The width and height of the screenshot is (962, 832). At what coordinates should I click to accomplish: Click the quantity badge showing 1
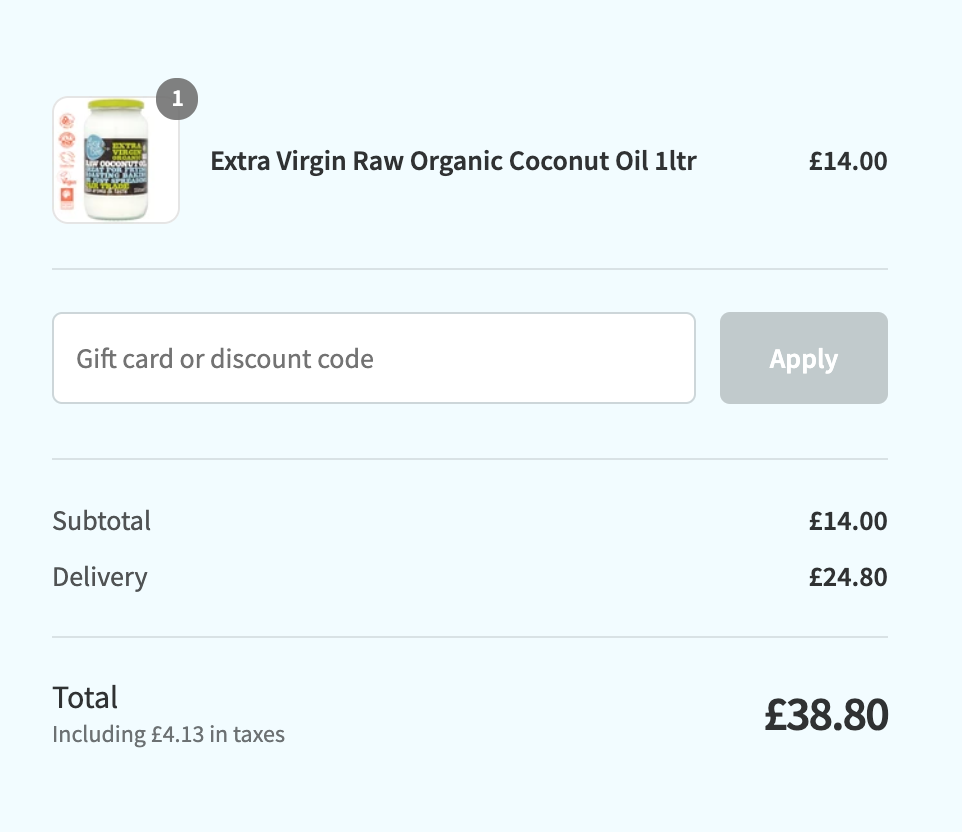[x=177, y=99]
